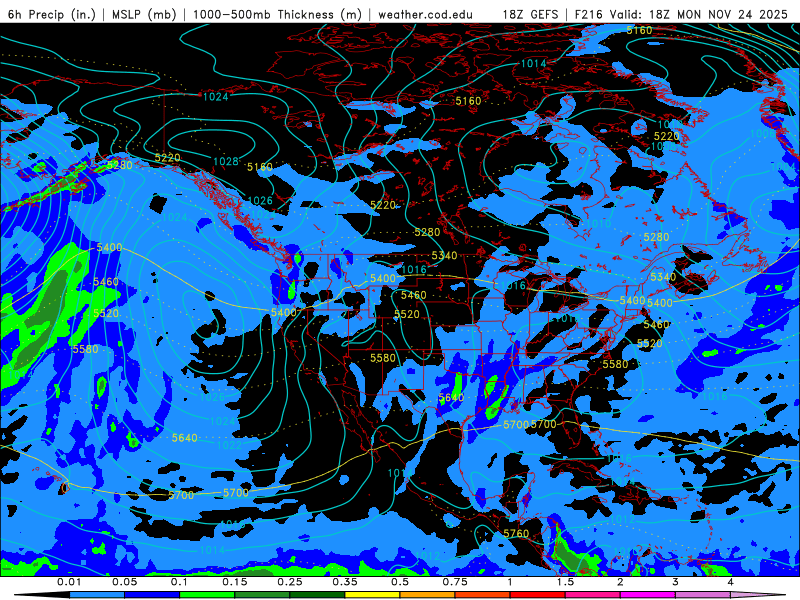
Task: Click the 1028 pressure contour label
Action: 226,162
